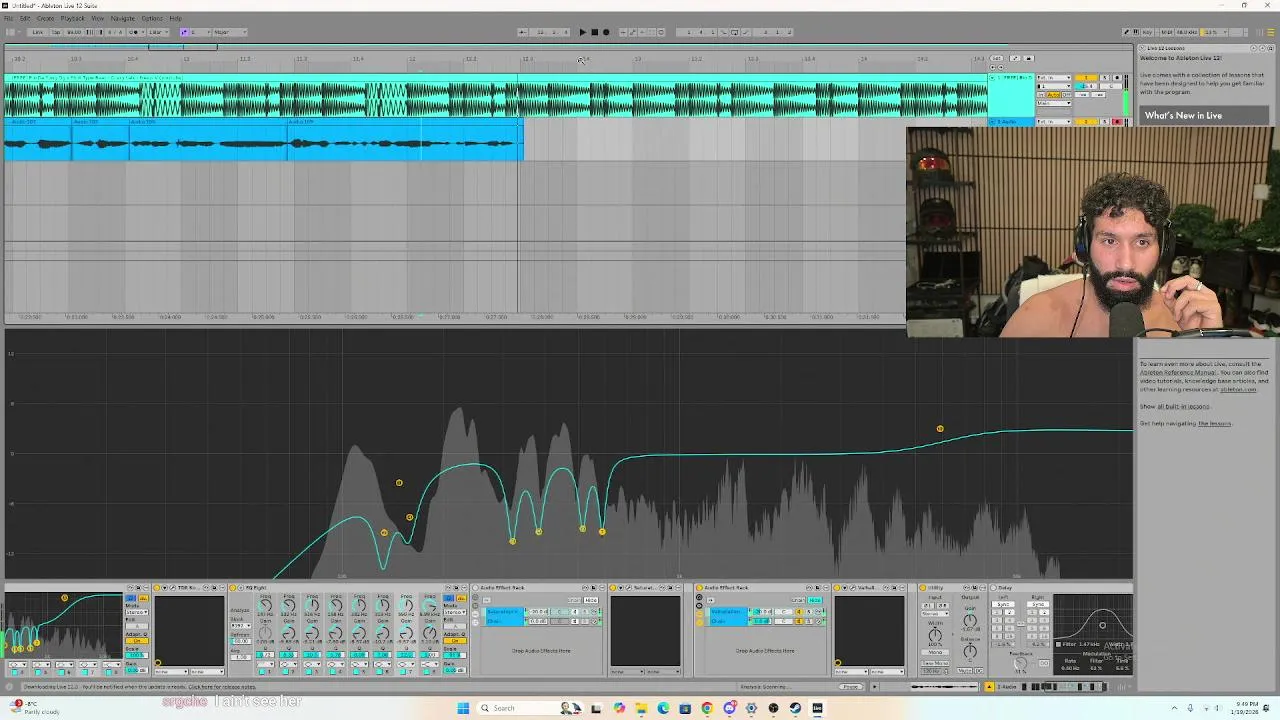Select the Saturation chain in first Audio Effect Rack

(502, 612)
